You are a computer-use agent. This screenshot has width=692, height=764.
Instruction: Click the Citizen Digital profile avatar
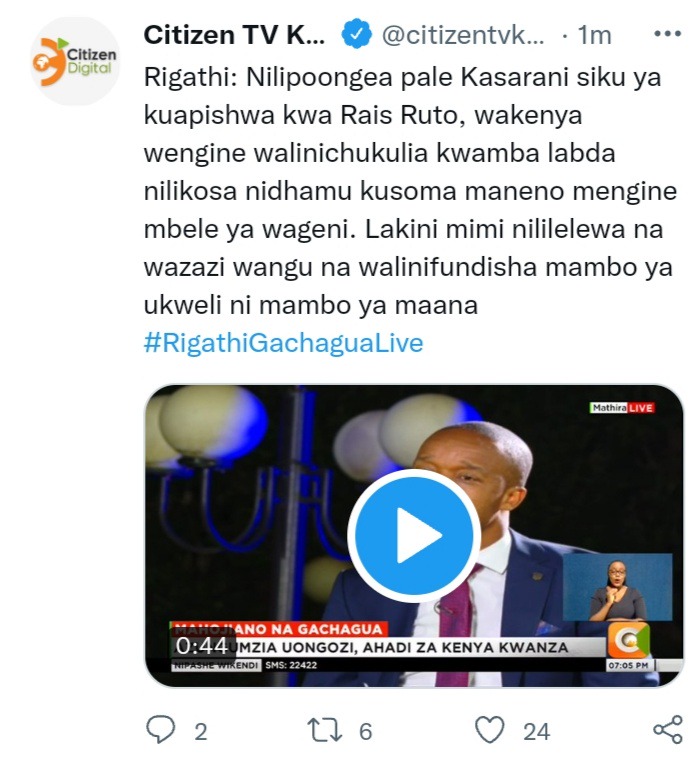point(75,61)
